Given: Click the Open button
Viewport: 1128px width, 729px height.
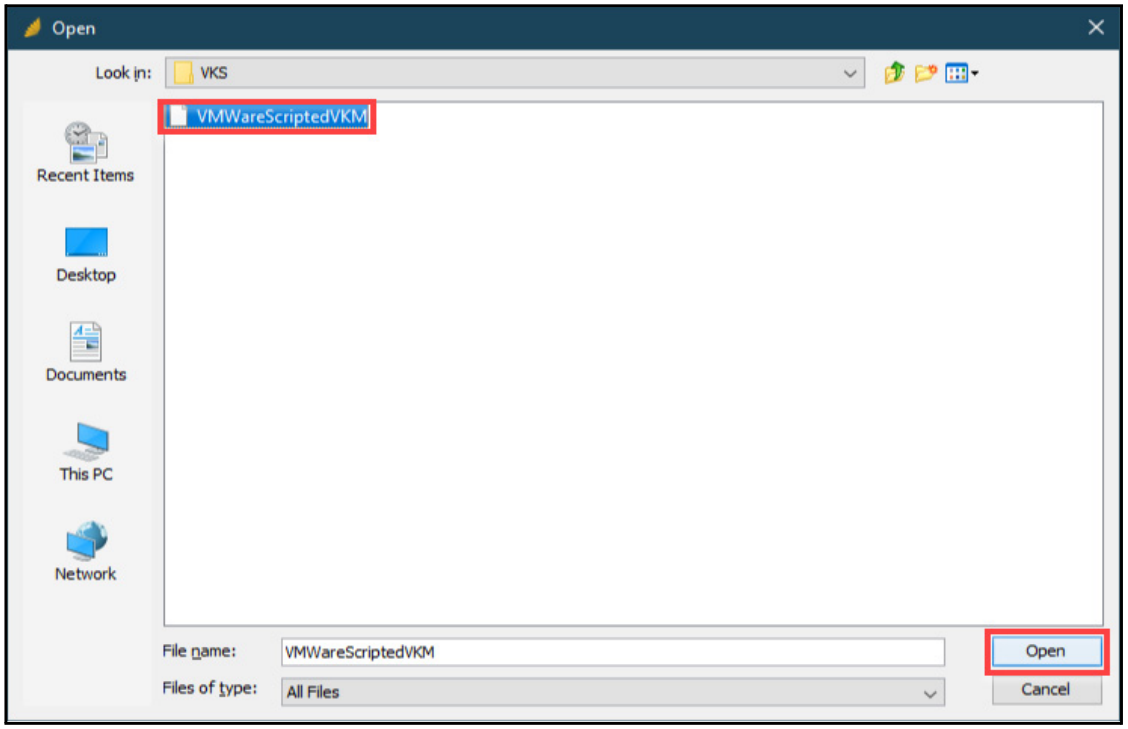Looking at the screenshot, I should 1046,651.
